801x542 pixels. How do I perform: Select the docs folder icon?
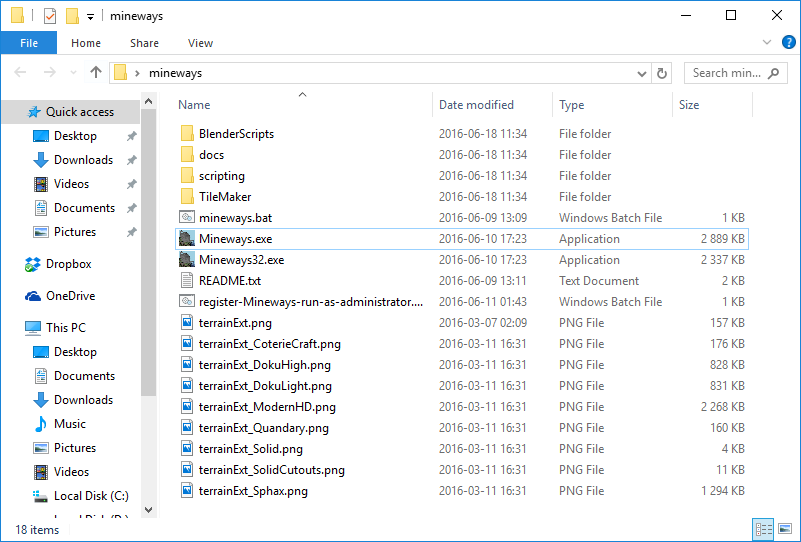(187, 155)
